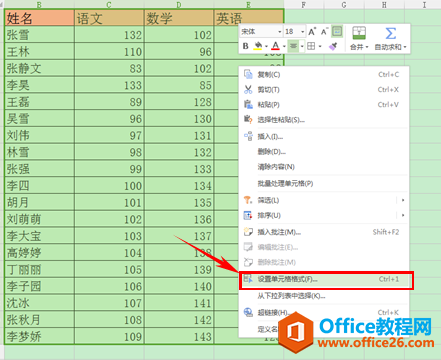
Task: Open the 筛选(L) filter submenu
Action: [x=324, y=200]
